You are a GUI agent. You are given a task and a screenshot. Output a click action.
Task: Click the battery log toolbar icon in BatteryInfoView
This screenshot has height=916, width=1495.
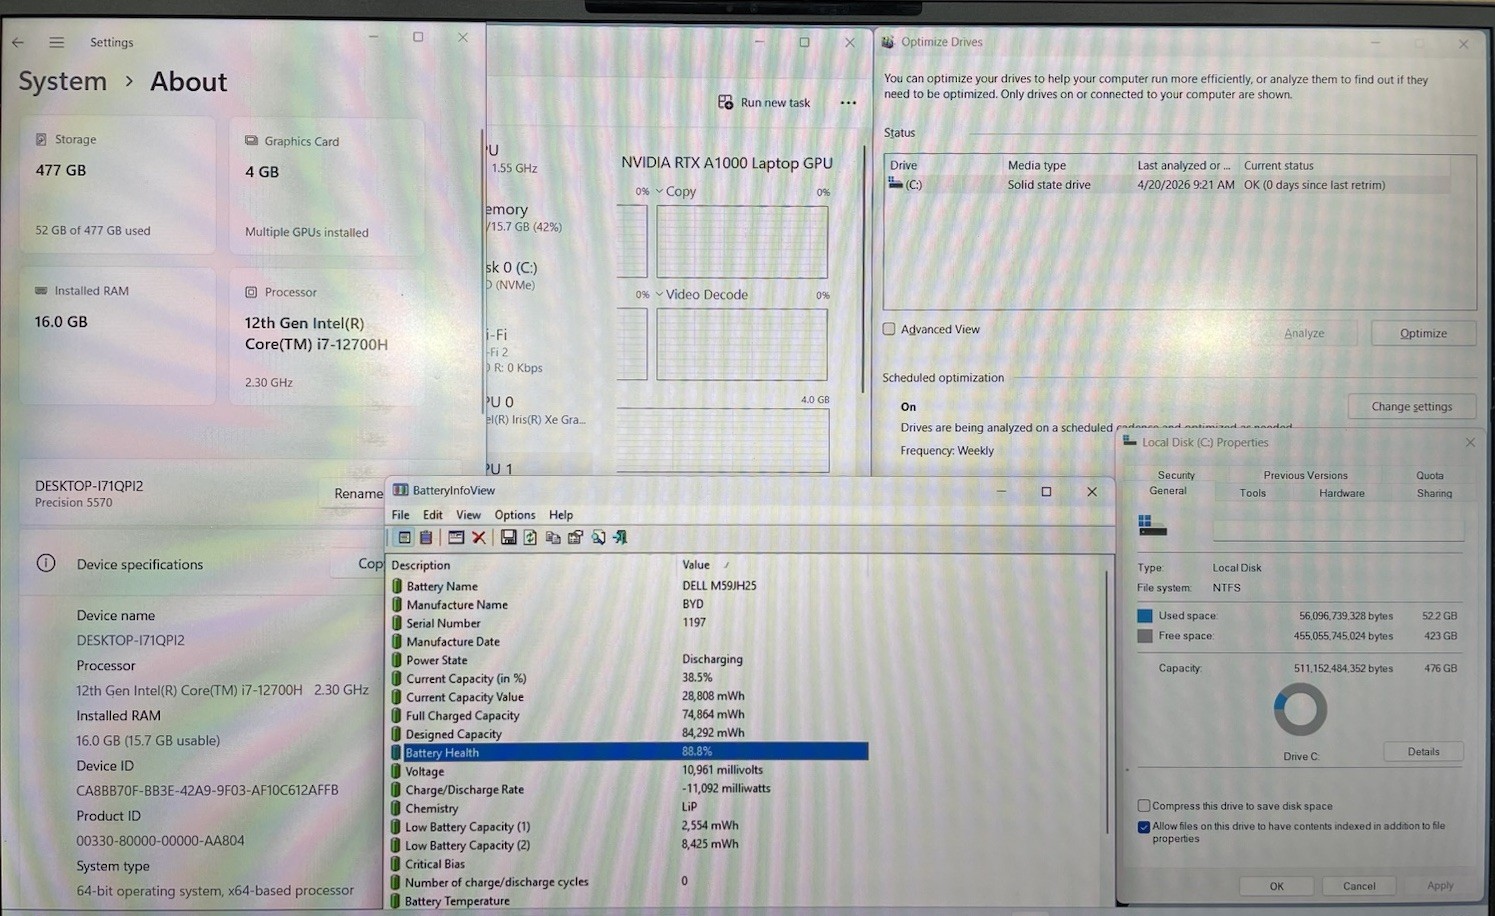point(426,538)
